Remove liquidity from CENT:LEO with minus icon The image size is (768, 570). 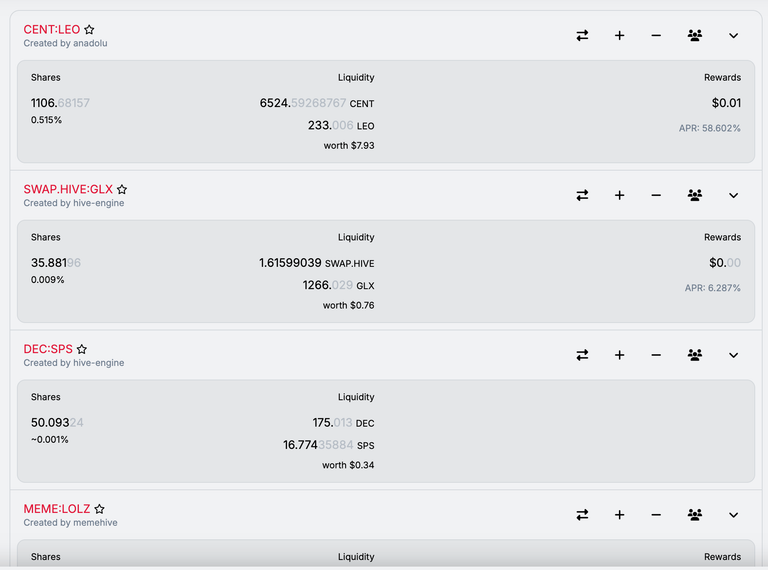[x=656, y=35]
